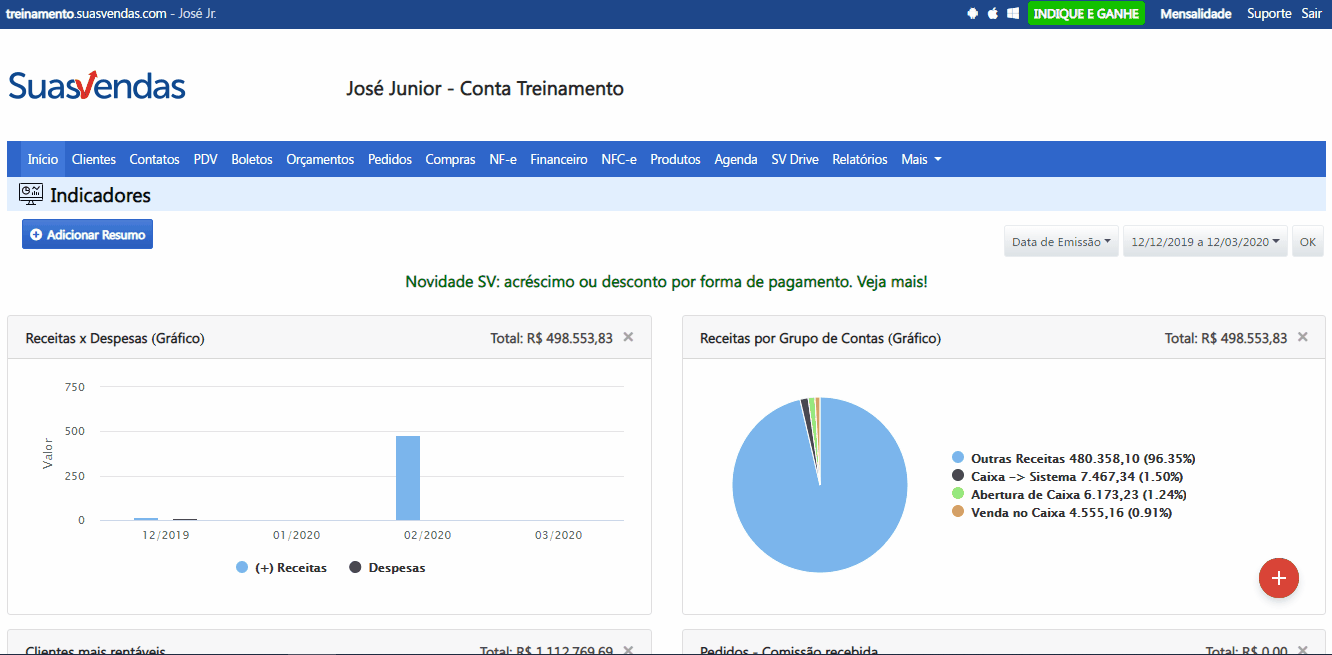Click the Indicadores monitor icon

coord(31,195)
